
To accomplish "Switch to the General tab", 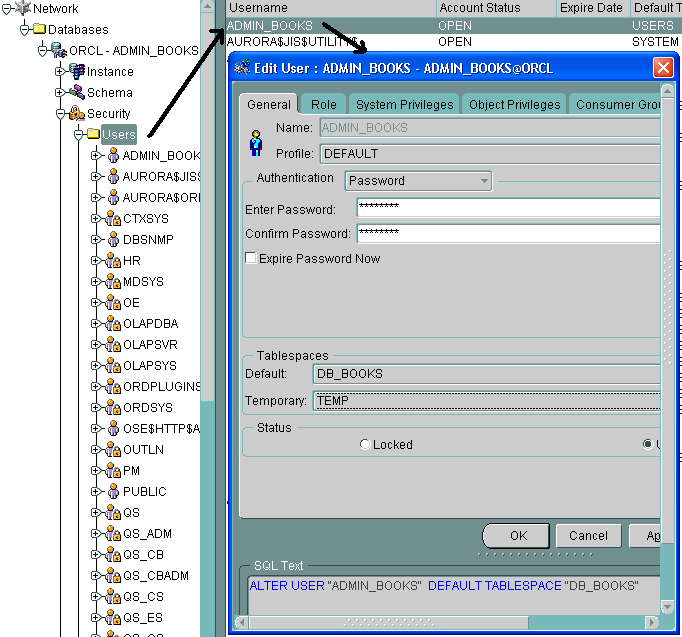I will coord(268,104).
